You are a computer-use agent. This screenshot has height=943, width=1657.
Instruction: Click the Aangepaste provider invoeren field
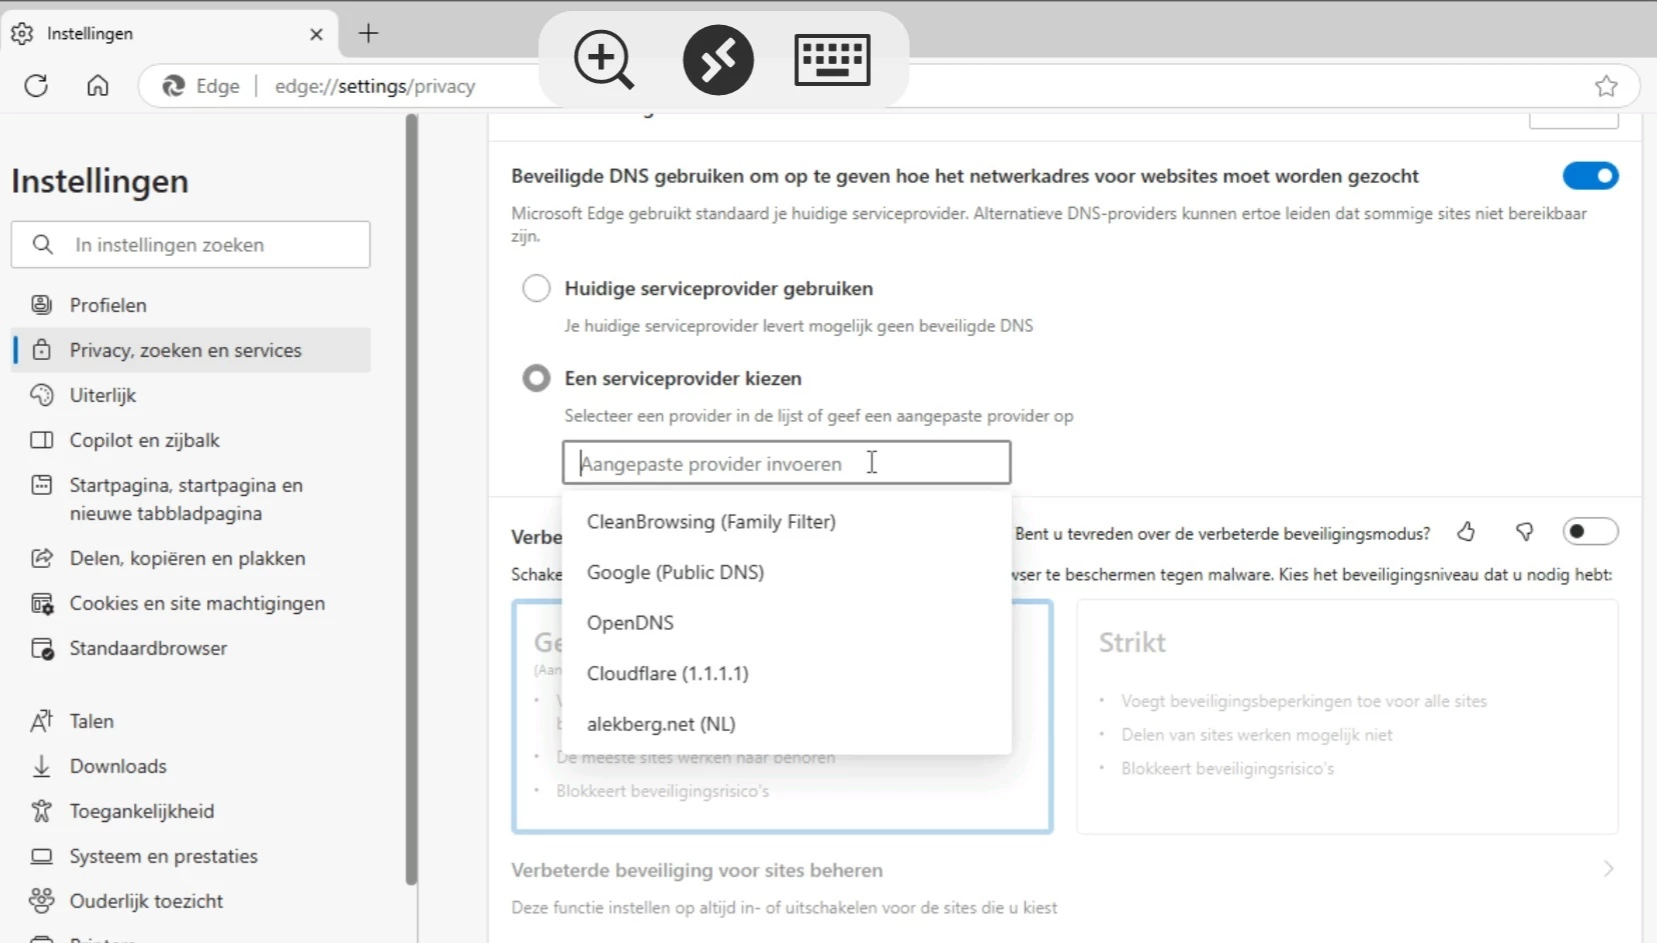click(x=787, y=463)
